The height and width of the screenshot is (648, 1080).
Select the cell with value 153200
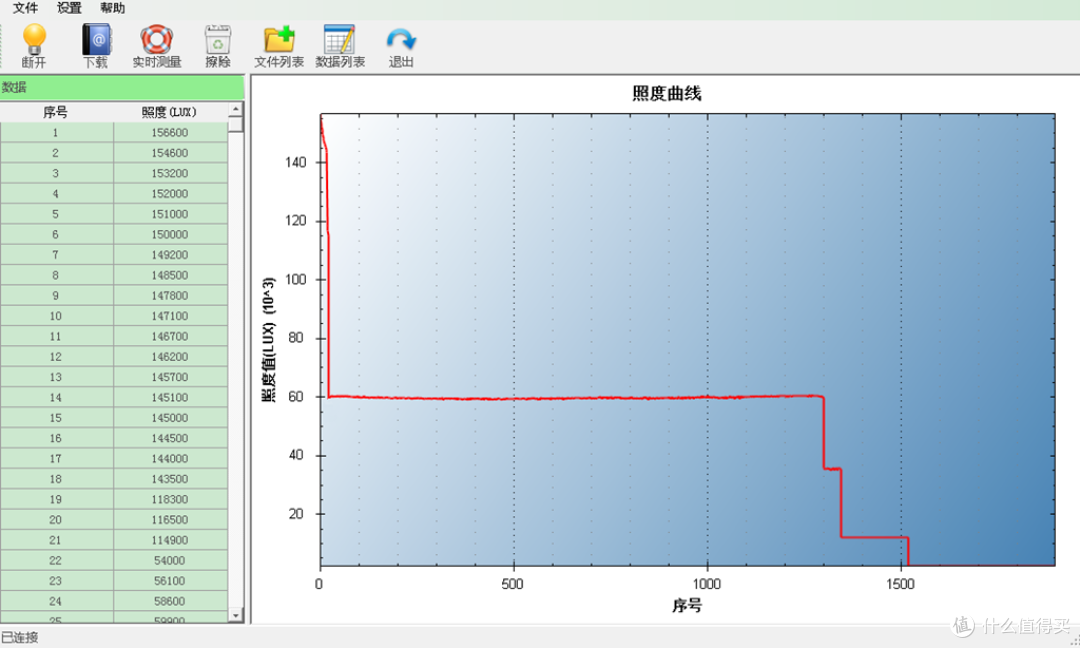[x=170, y=173]
